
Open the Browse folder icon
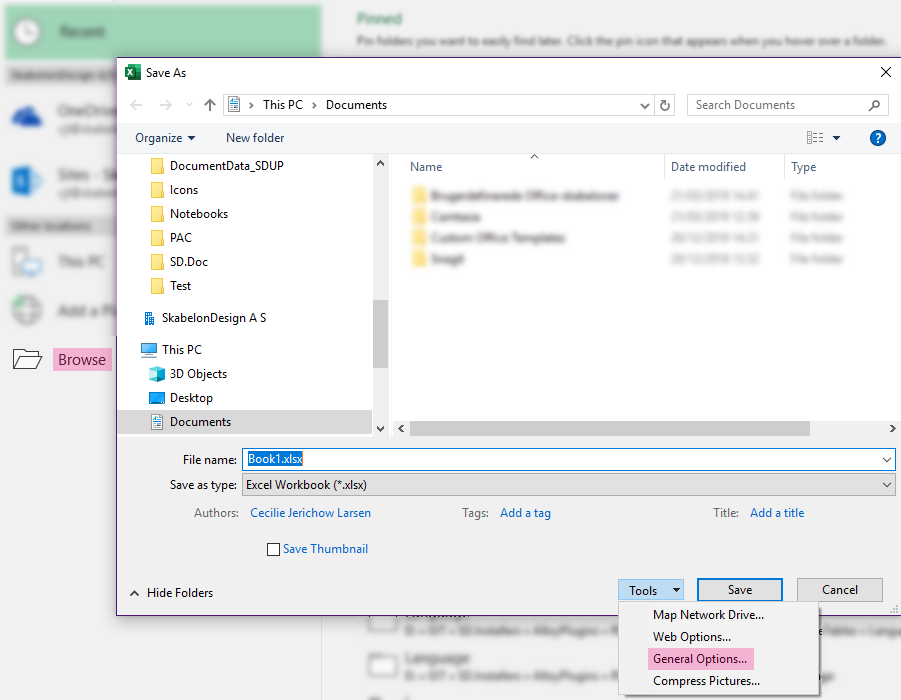(27, 359)
